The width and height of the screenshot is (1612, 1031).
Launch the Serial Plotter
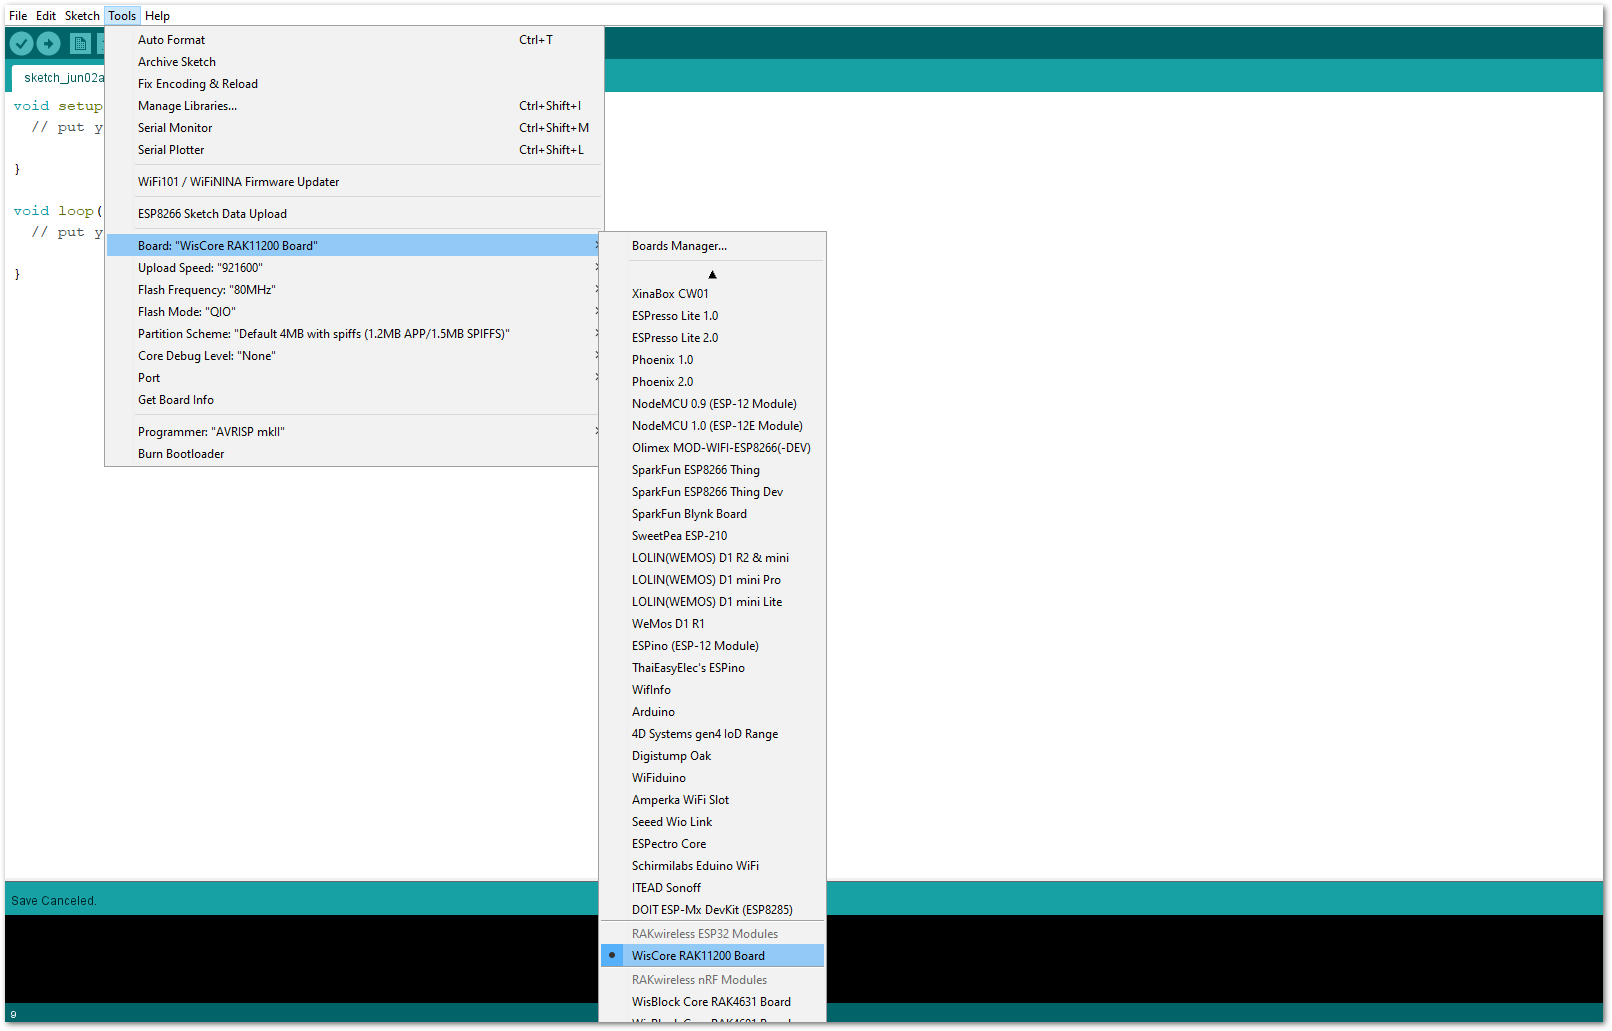pyautogui.click(x=354, y=150)
